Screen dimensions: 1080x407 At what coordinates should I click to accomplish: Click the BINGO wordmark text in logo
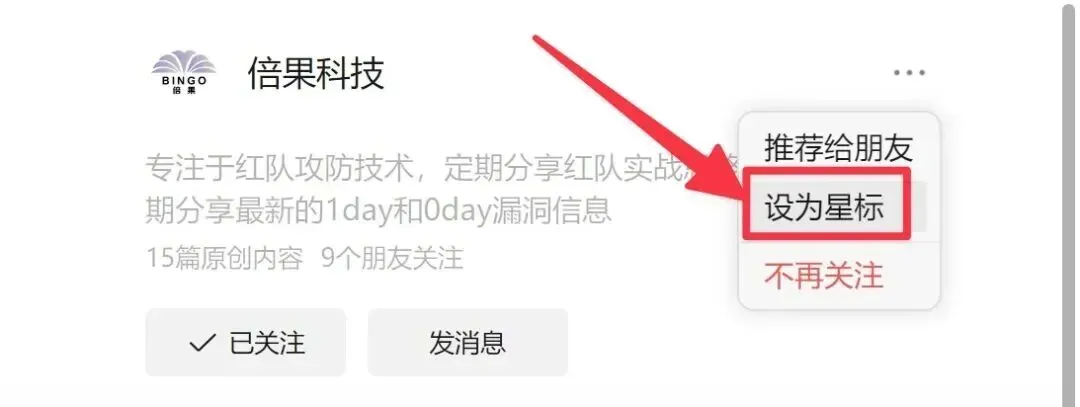184,81
